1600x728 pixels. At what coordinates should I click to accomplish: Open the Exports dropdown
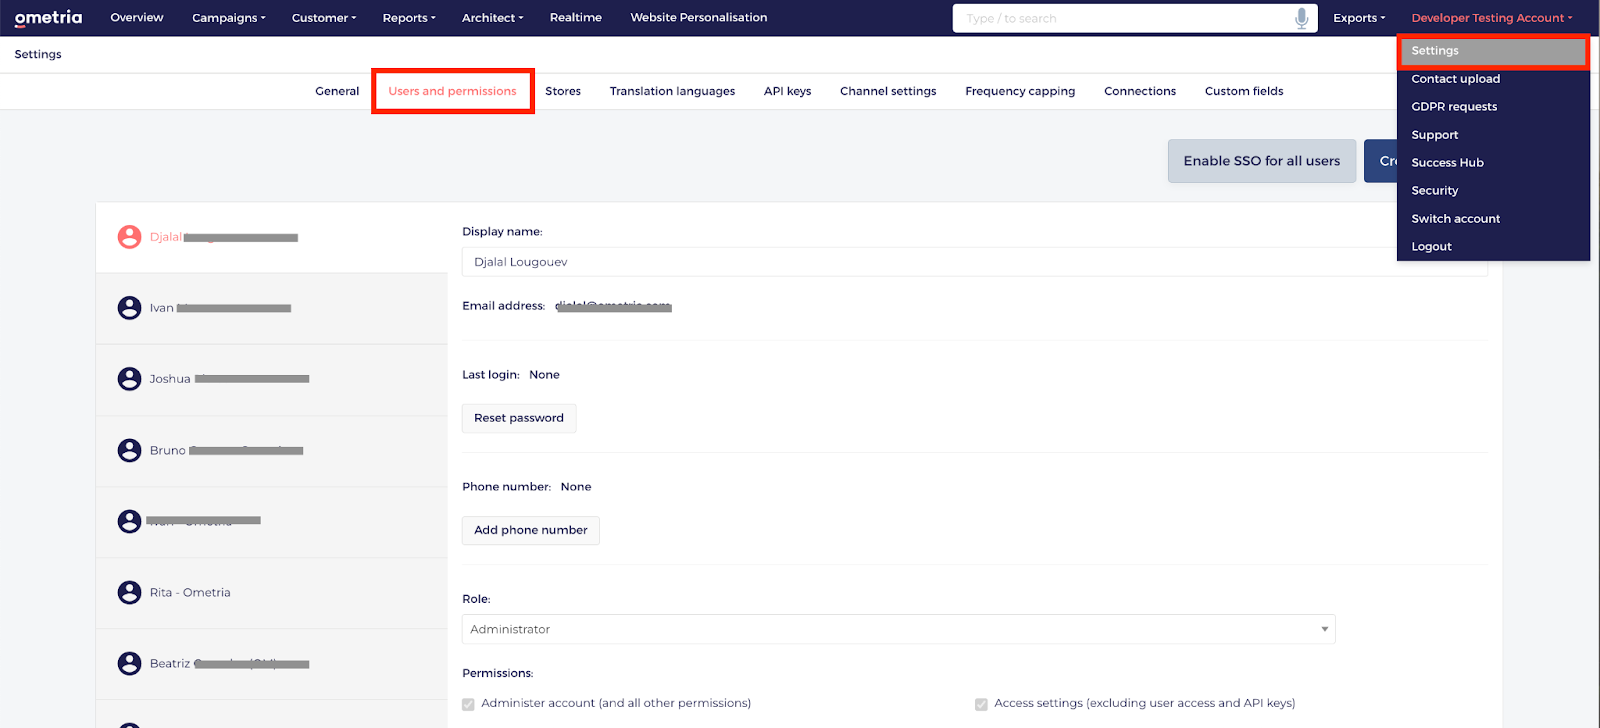point(1359,18)
